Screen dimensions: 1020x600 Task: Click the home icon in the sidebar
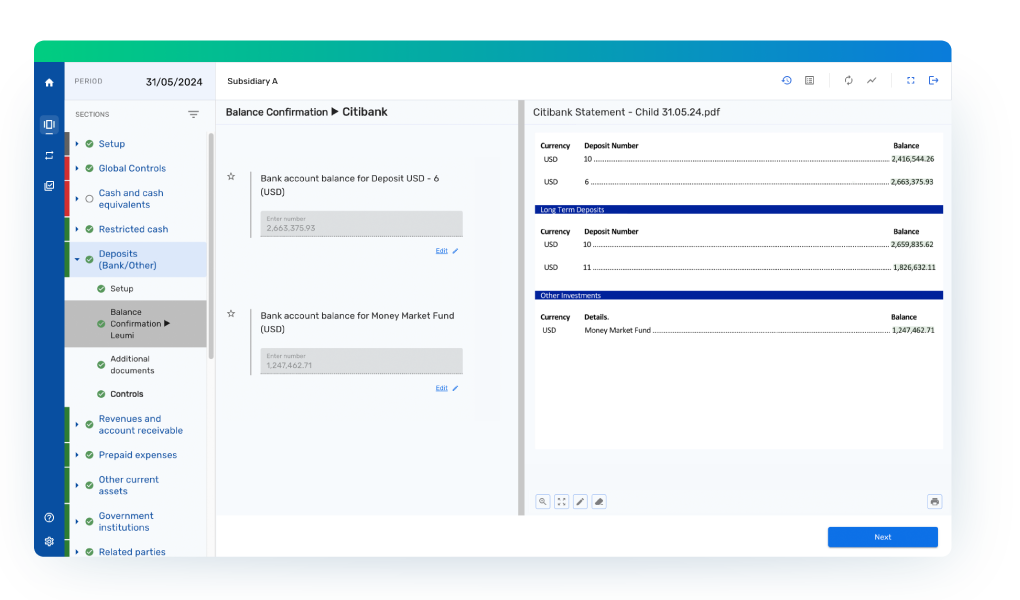point(49,82)
